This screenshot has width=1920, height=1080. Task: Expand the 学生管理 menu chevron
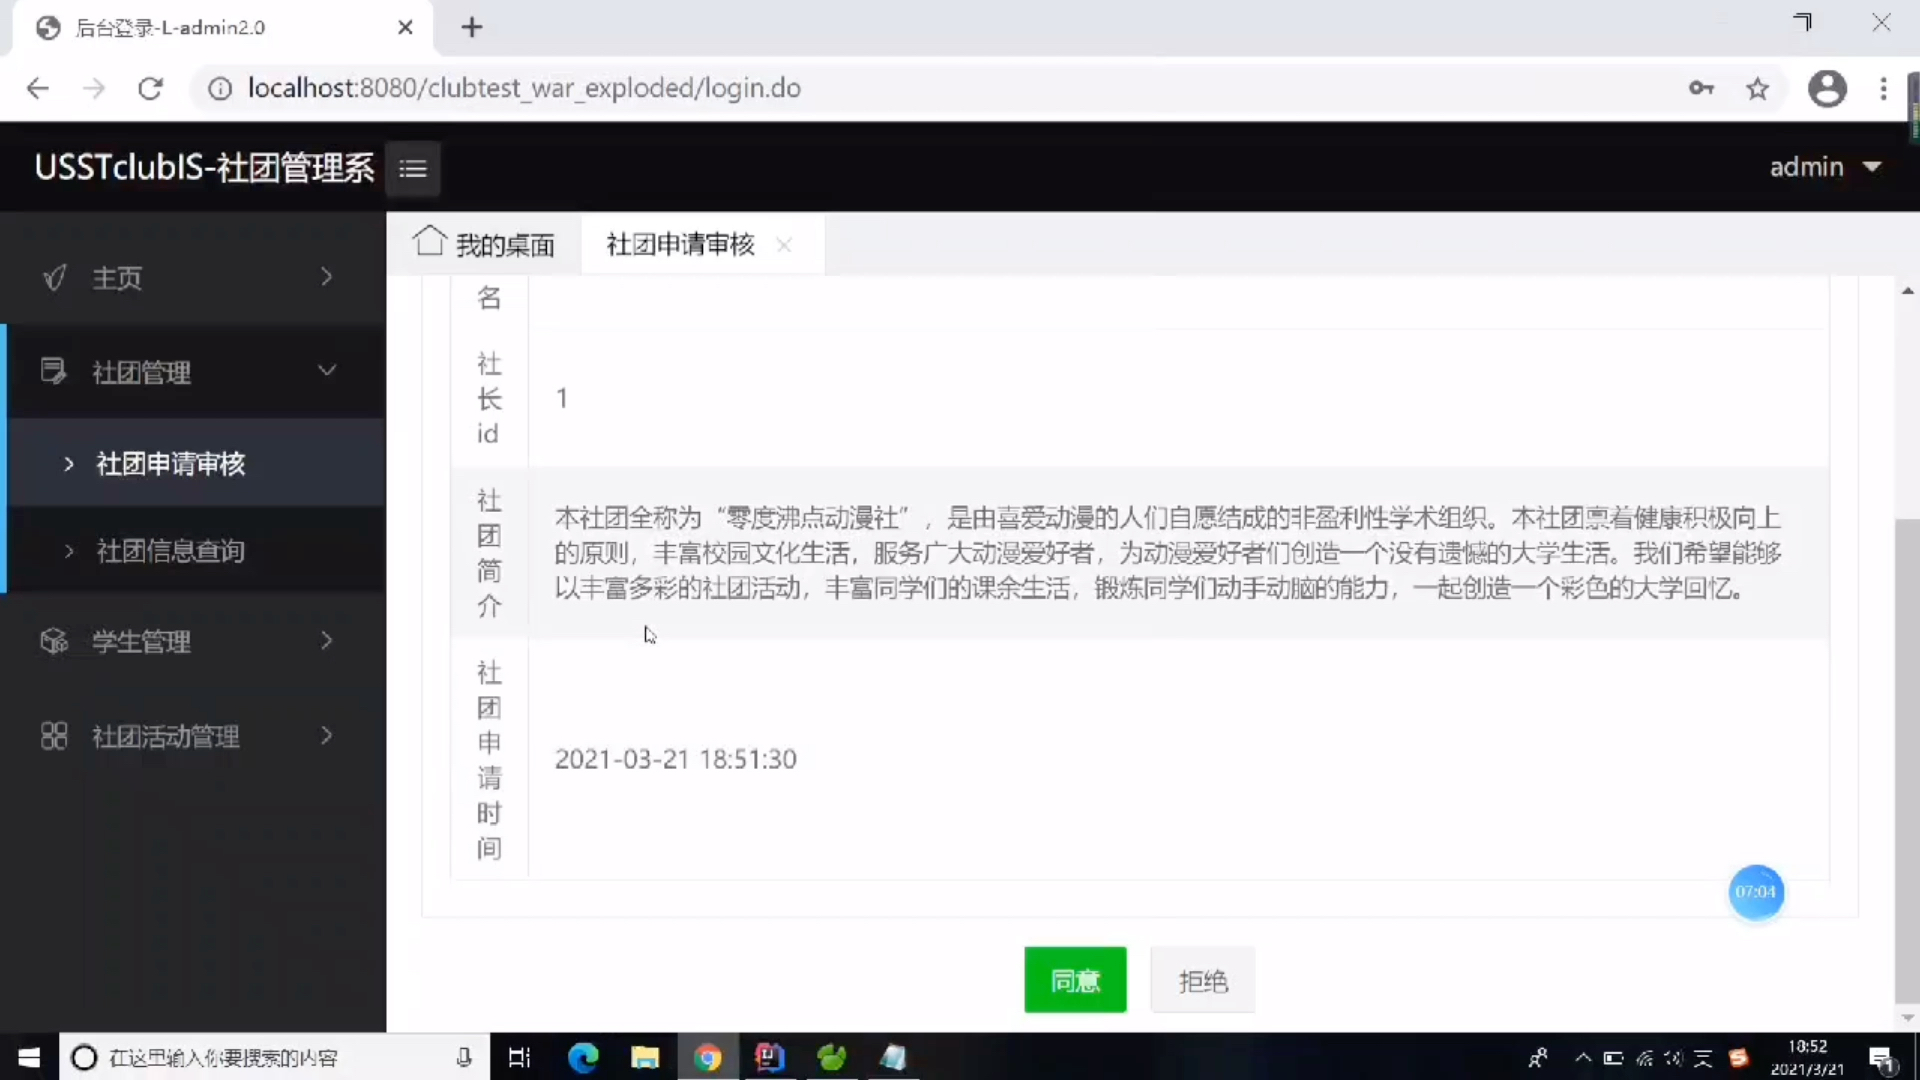(326, 641)
